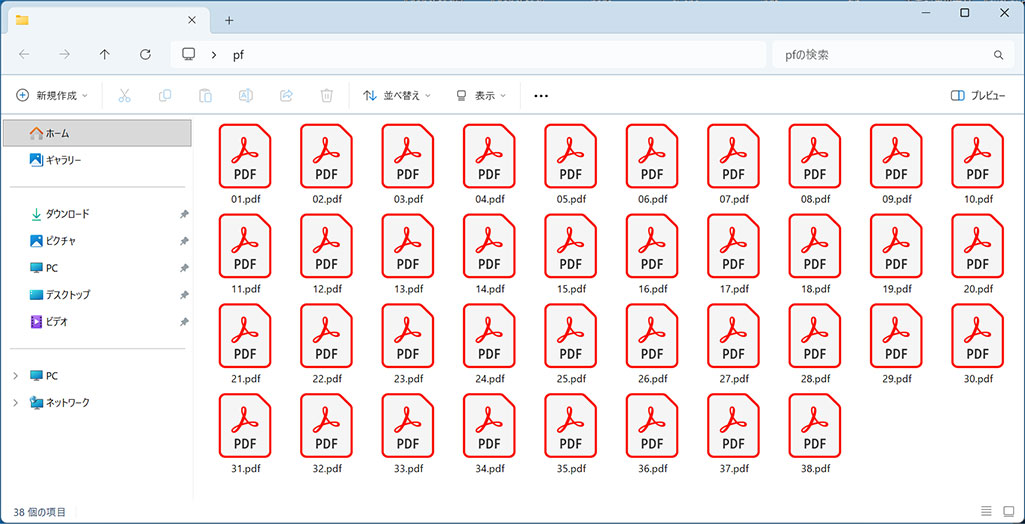Go up one folder with Up arrow
The width and height of the screenshot is (1025, 524).
pyautogui.click(x=105, y=55)
